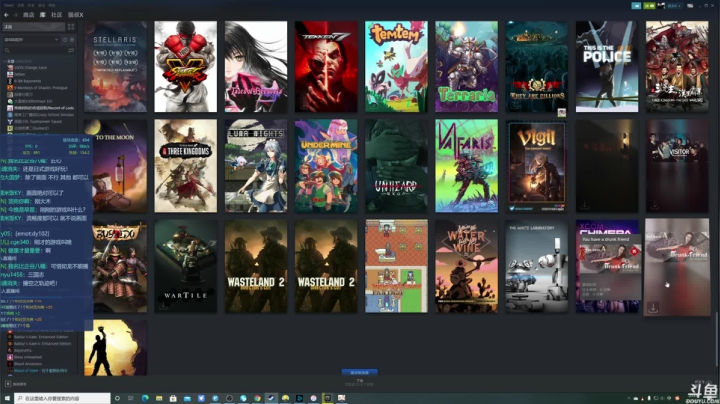Click the library grid vertical scrollbar
720x404 pixels.
717,340
